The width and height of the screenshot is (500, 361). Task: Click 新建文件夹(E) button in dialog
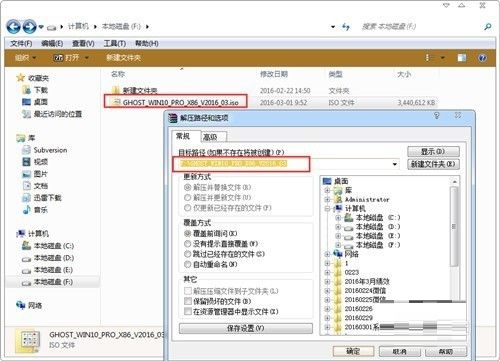(x=433, y=164)
